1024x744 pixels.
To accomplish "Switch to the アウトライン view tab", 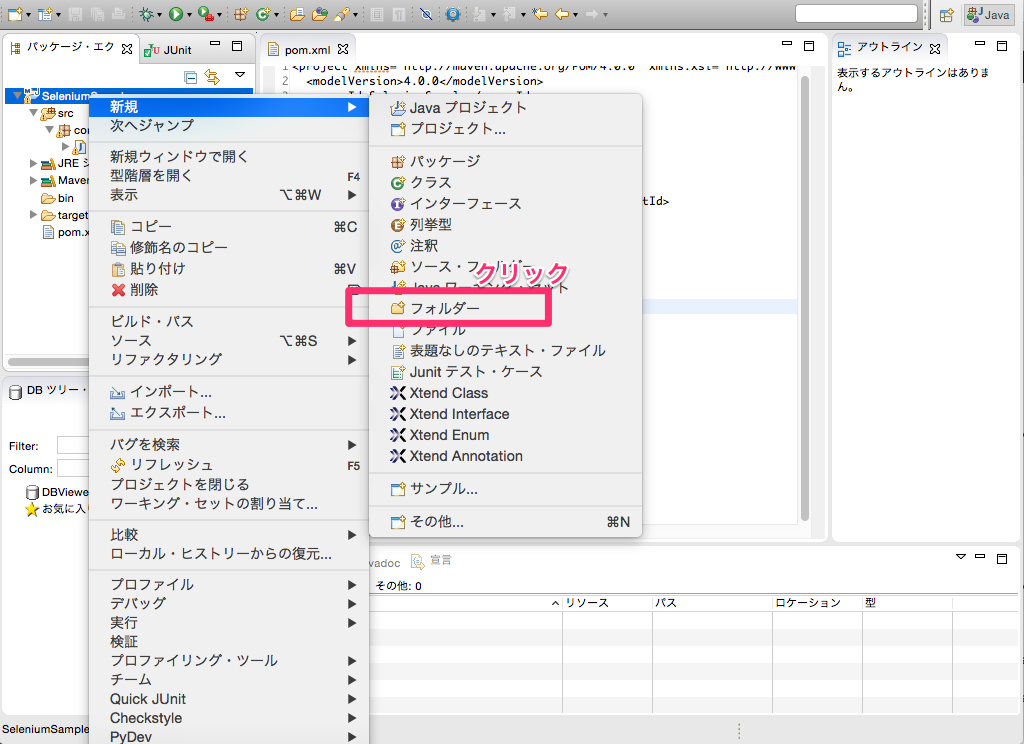I will click(x=889, y=47).
